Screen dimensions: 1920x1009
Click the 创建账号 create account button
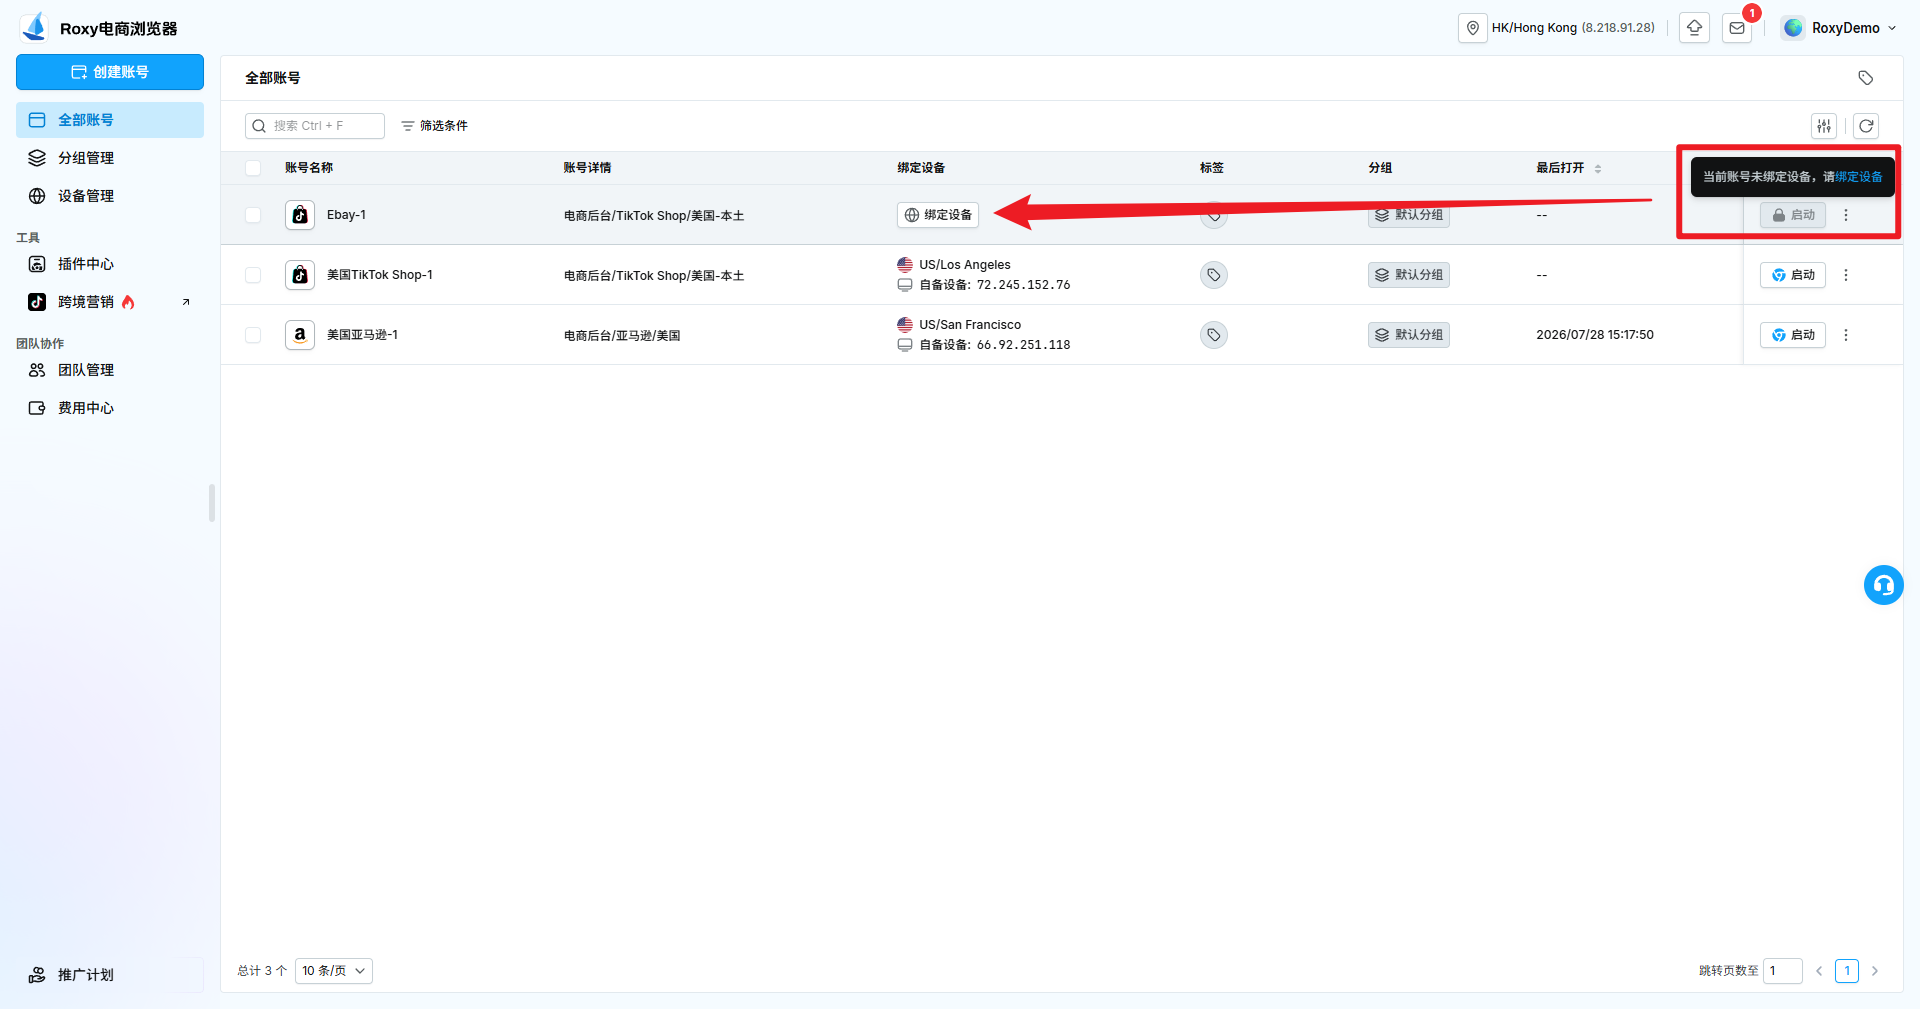tap(110, 72)
